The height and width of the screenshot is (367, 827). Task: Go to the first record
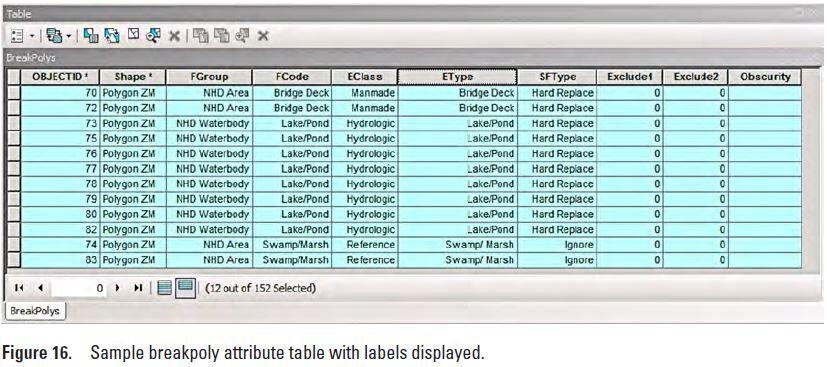[x=19, y=288]
